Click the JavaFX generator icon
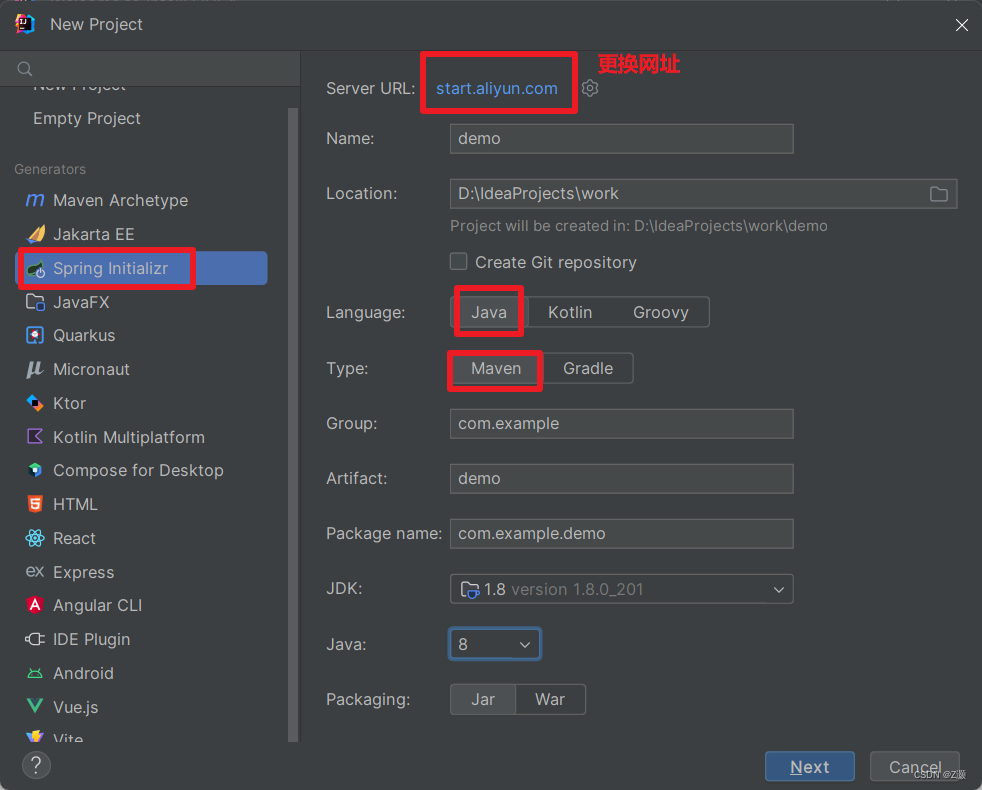 35,303
